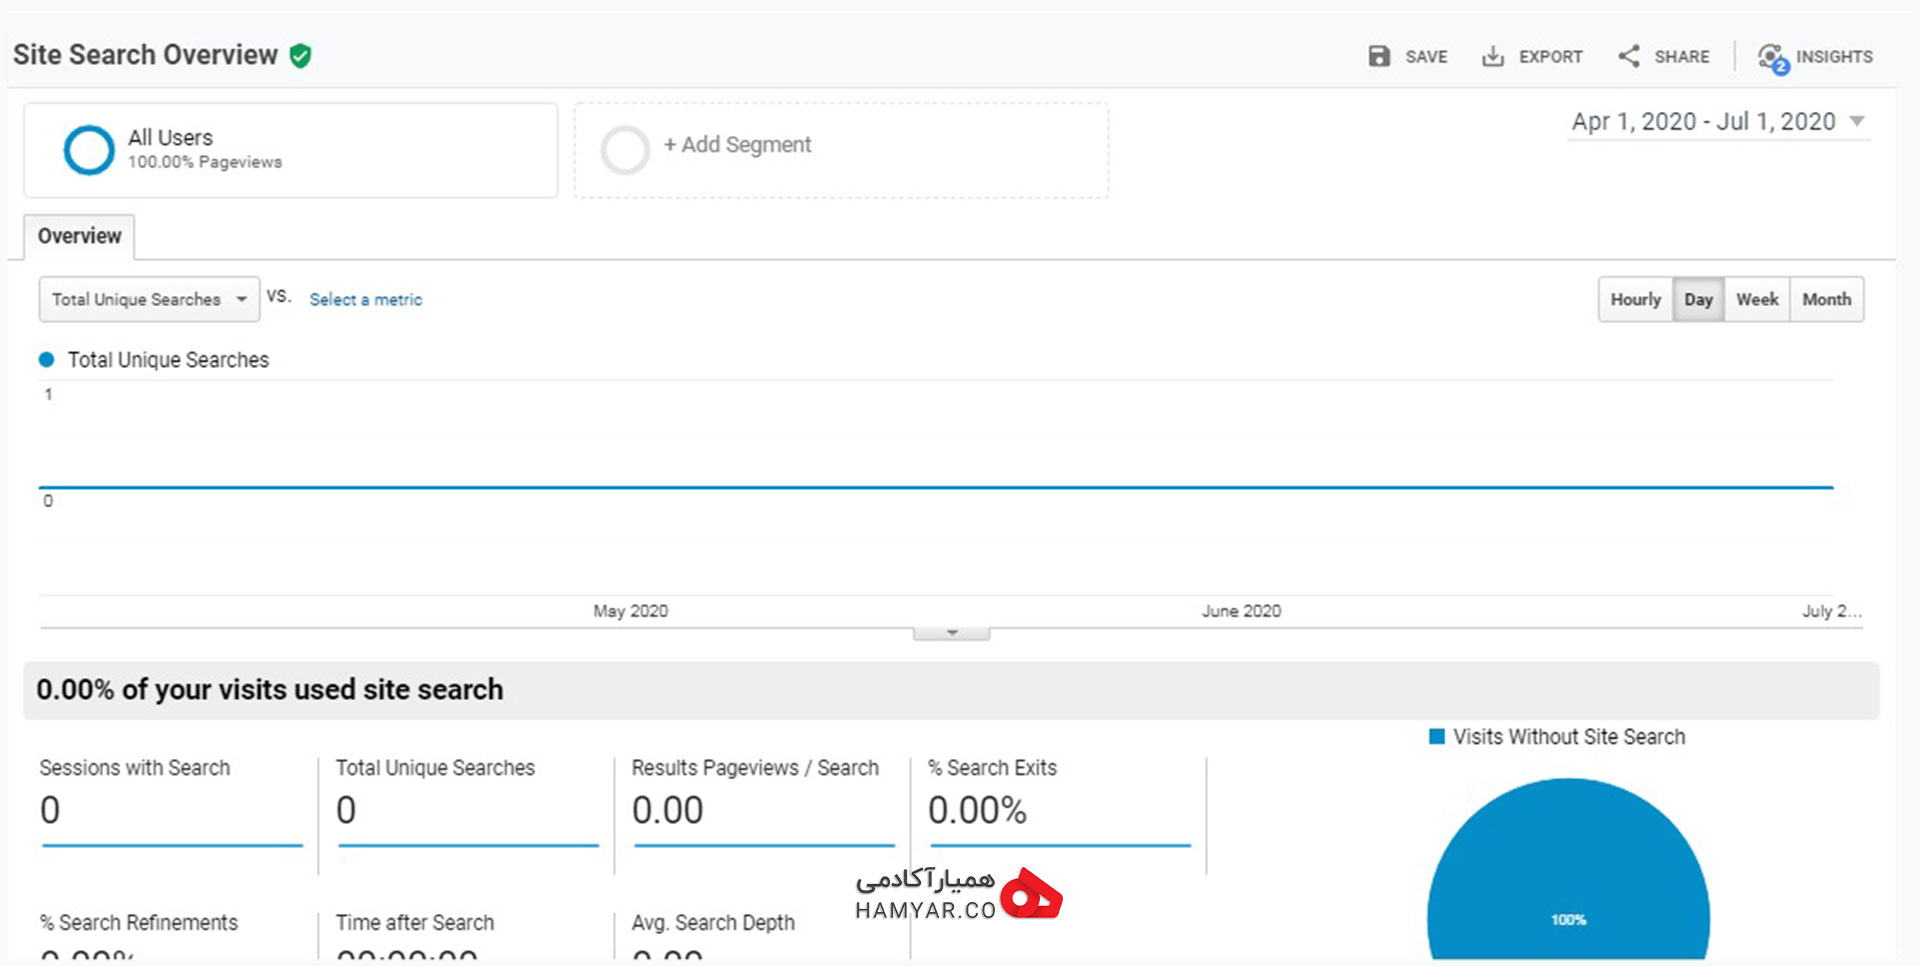Click the May 2020 axis label
Image resolution: width=1920 pixels, height=966 pixels.
pyautogui.click(x=630, y=611)
